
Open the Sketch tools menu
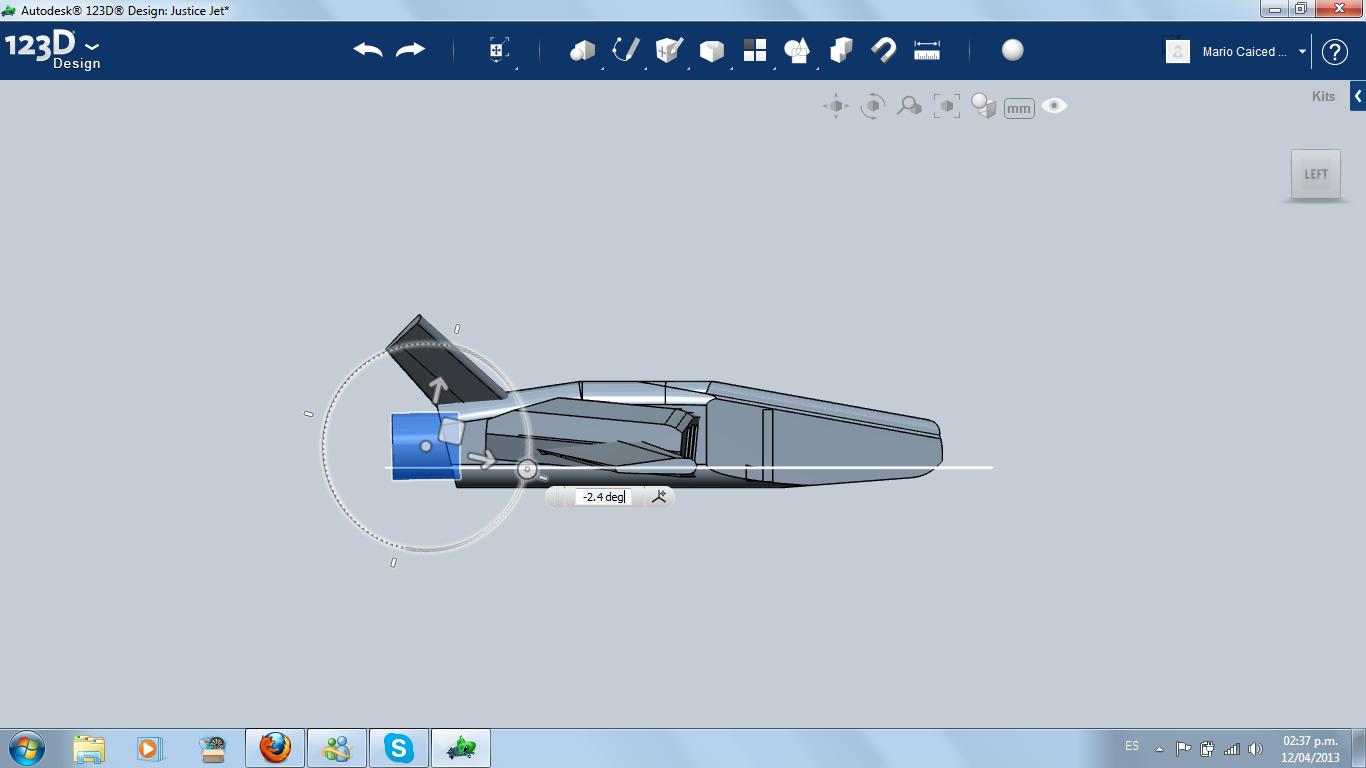pyautogui.click(x=626, y=50)
